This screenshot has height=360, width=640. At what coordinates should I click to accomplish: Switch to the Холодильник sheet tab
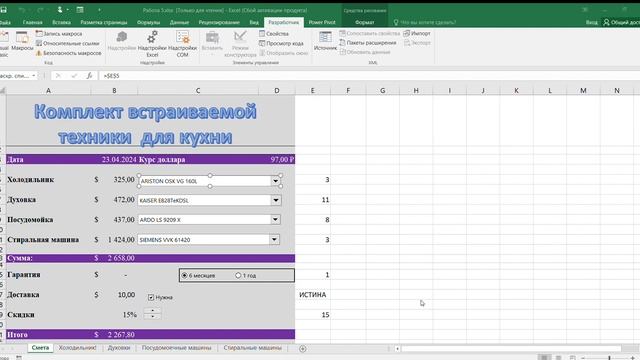(x=77, y=348)
